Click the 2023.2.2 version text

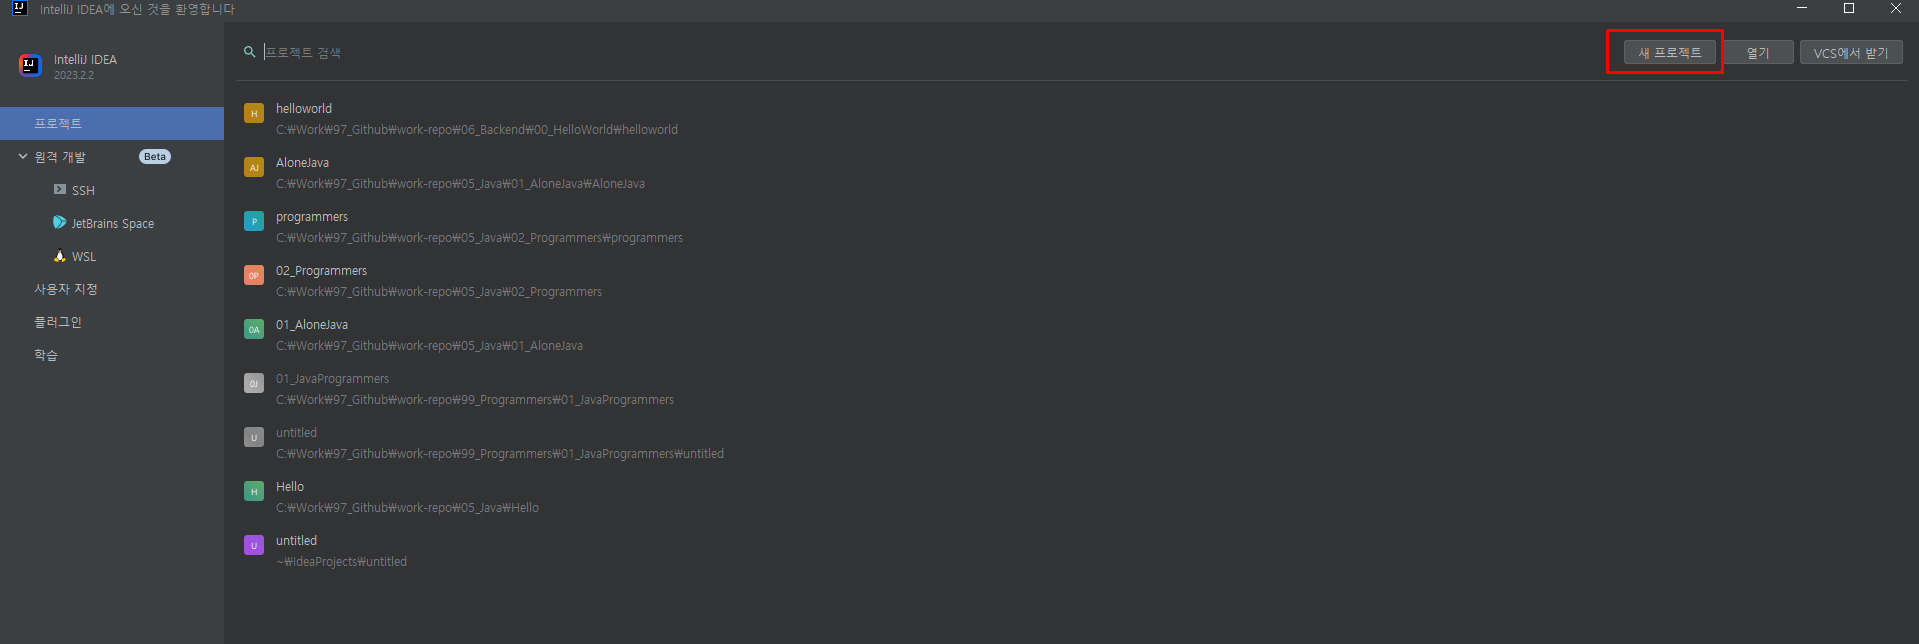click(74, 75)
